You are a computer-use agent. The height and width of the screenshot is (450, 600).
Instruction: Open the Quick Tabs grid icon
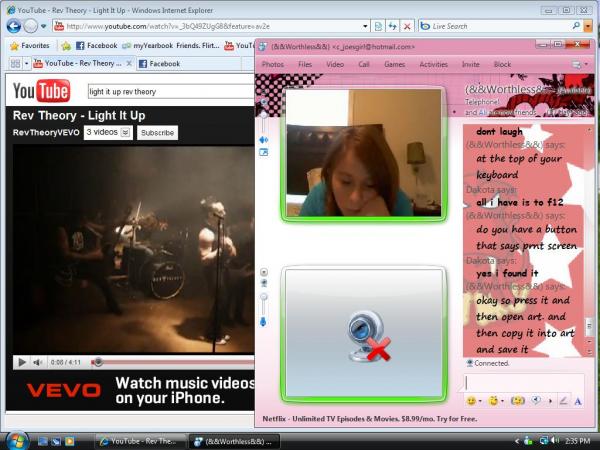[x=15, y=64]
